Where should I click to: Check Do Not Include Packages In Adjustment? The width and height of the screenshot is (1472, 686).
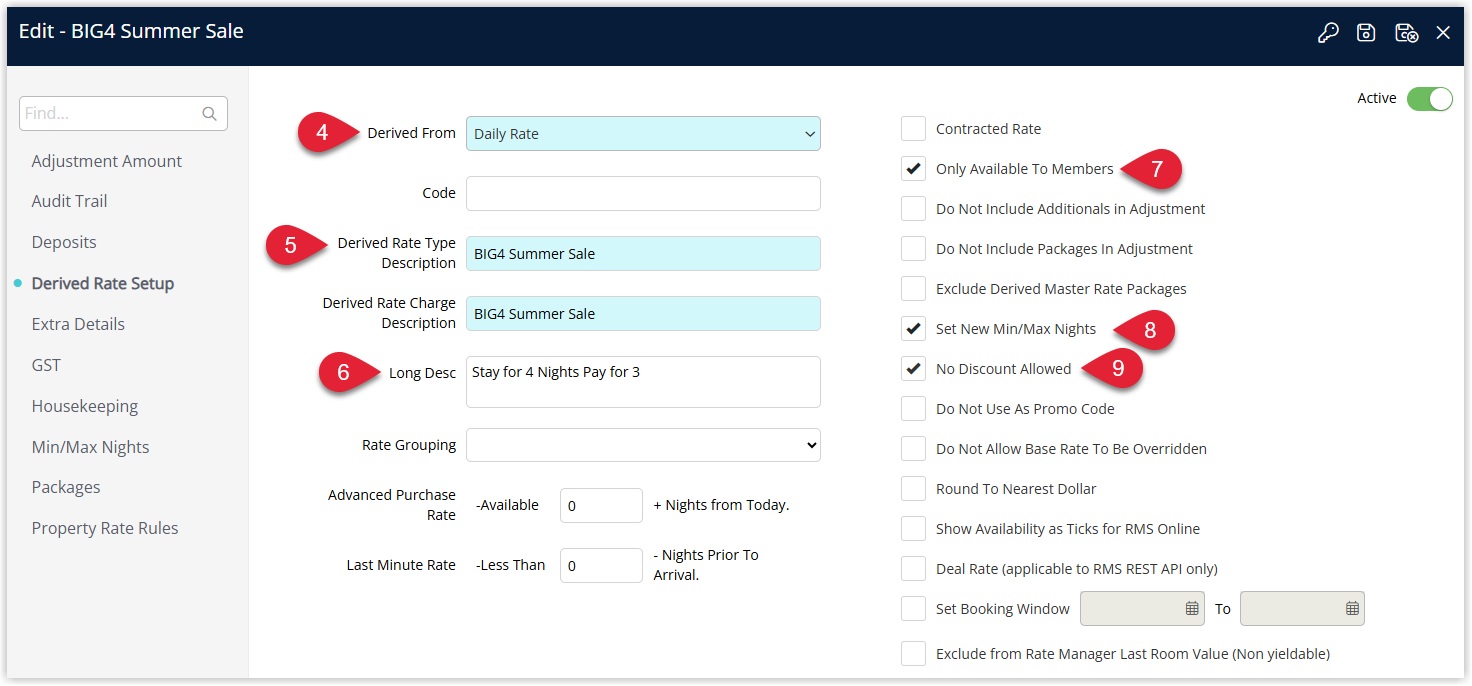click(x=913, y=249)
